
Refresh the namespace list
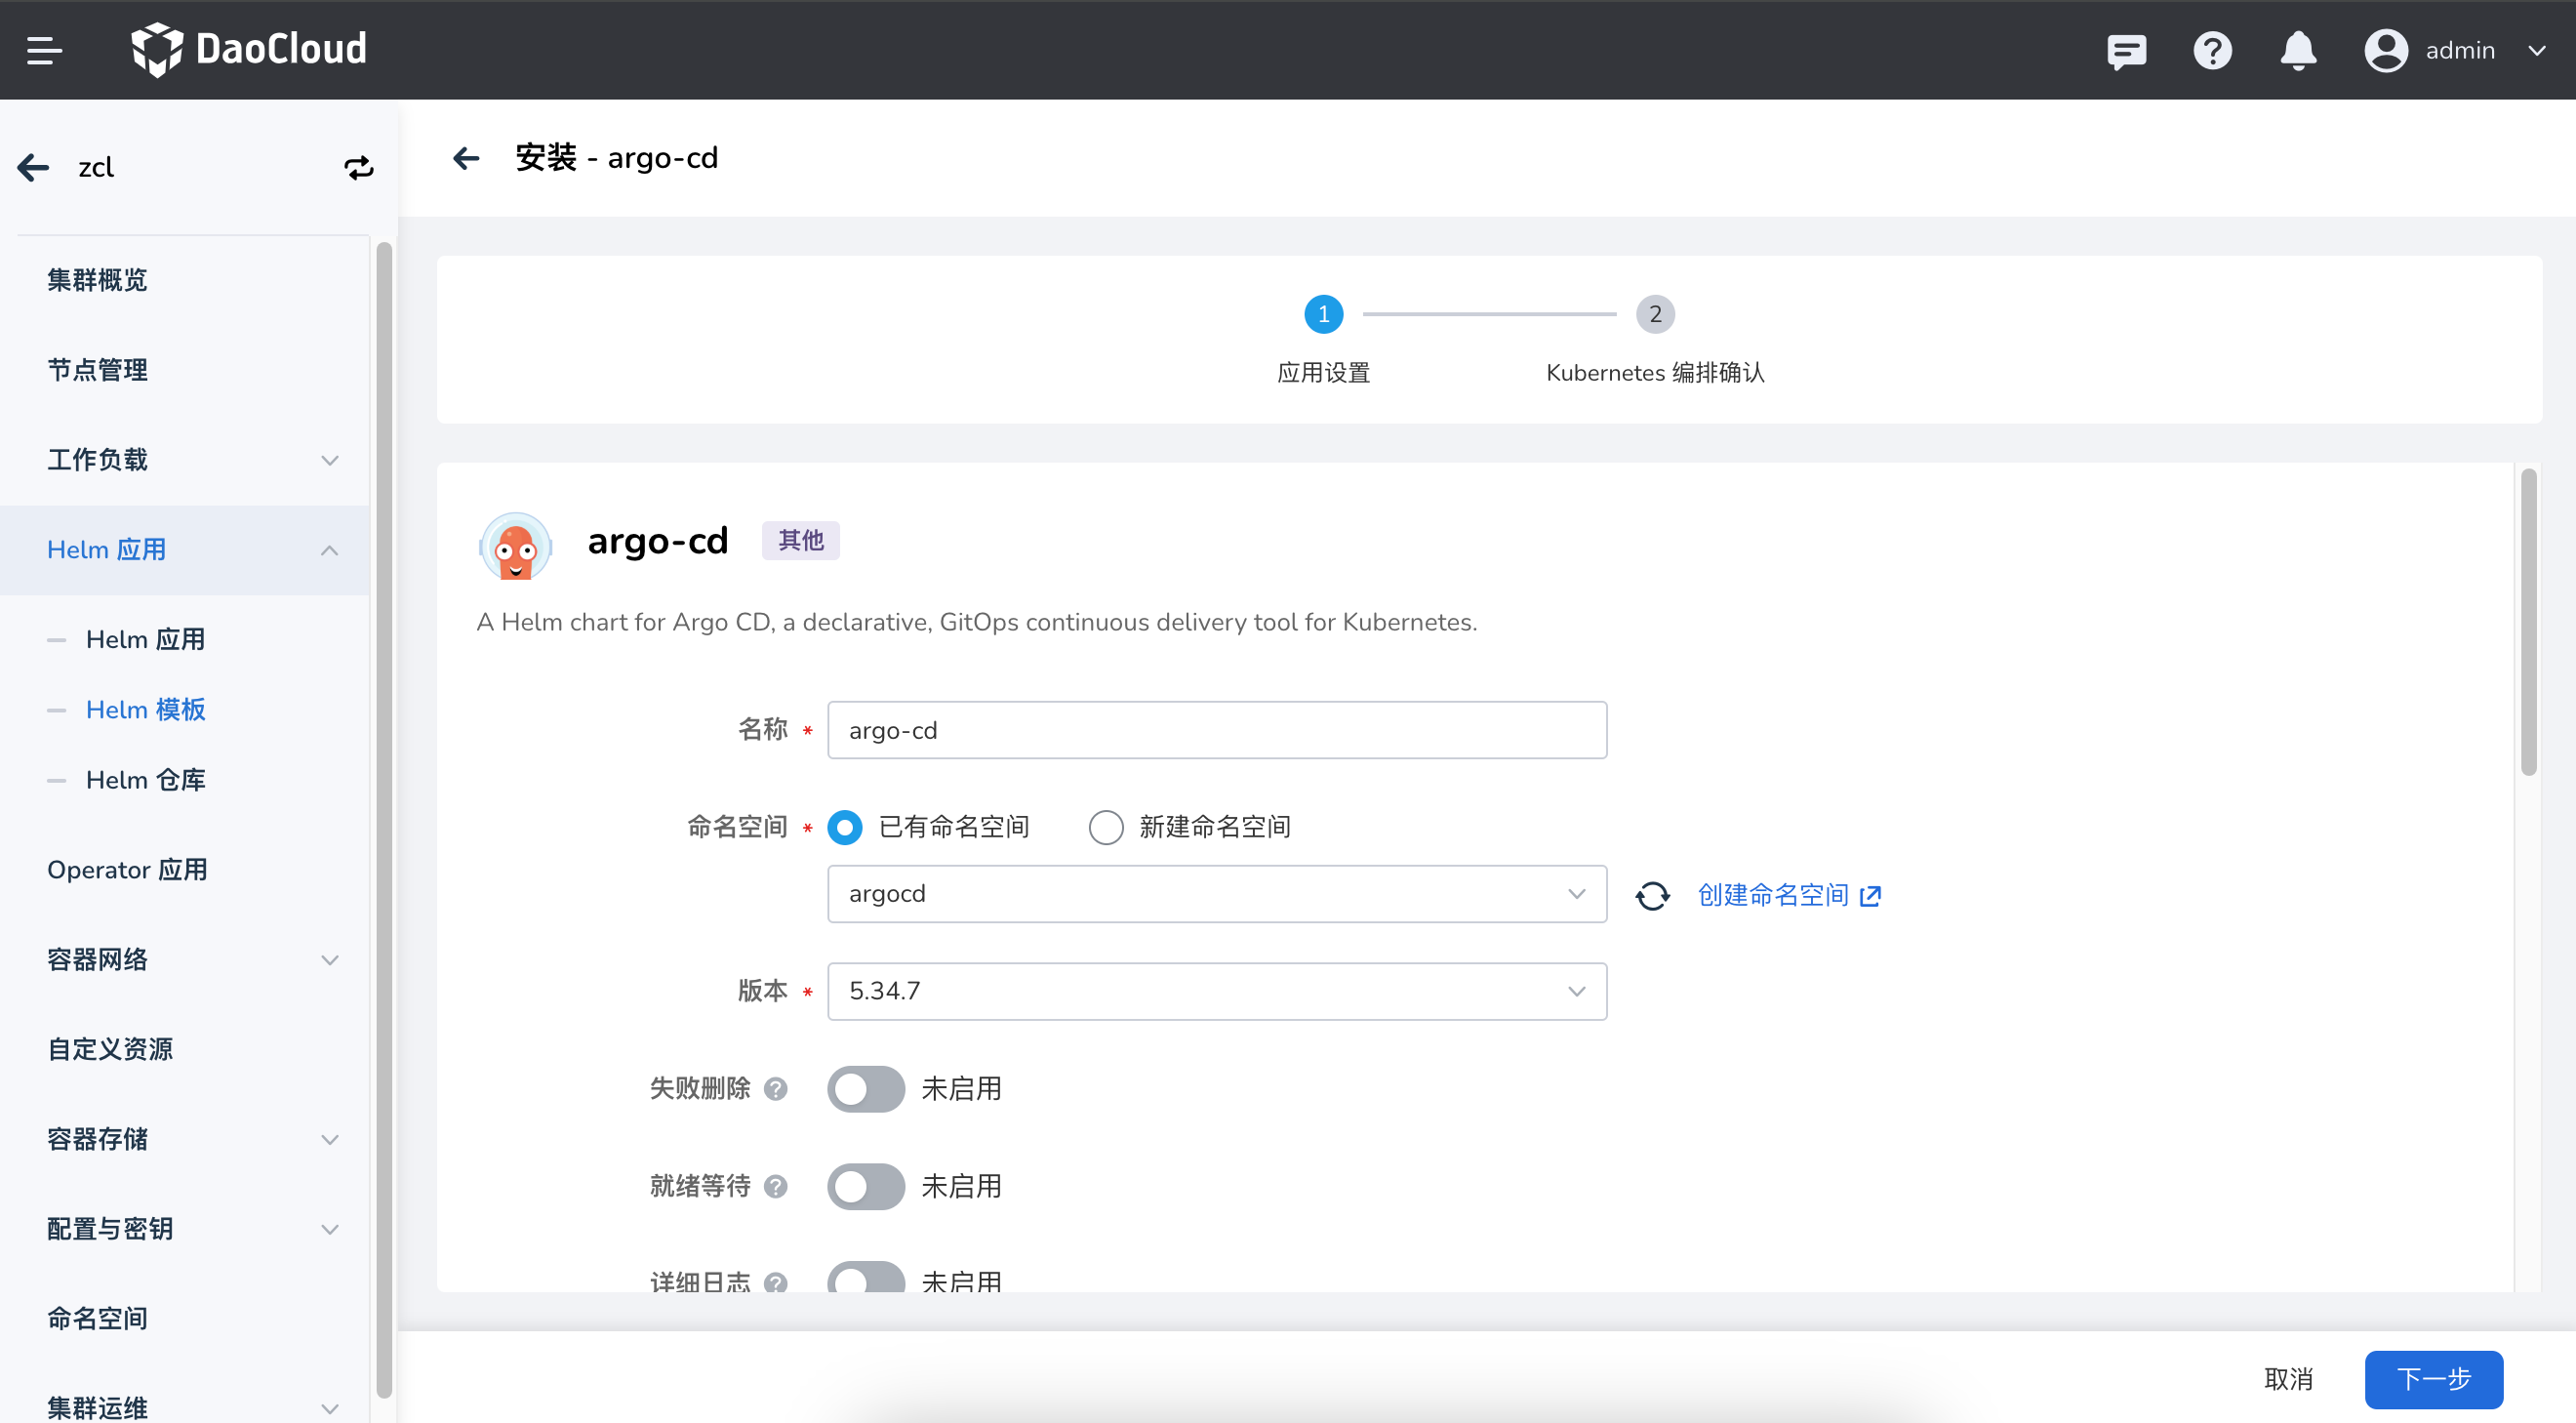tap(1652, 894)
